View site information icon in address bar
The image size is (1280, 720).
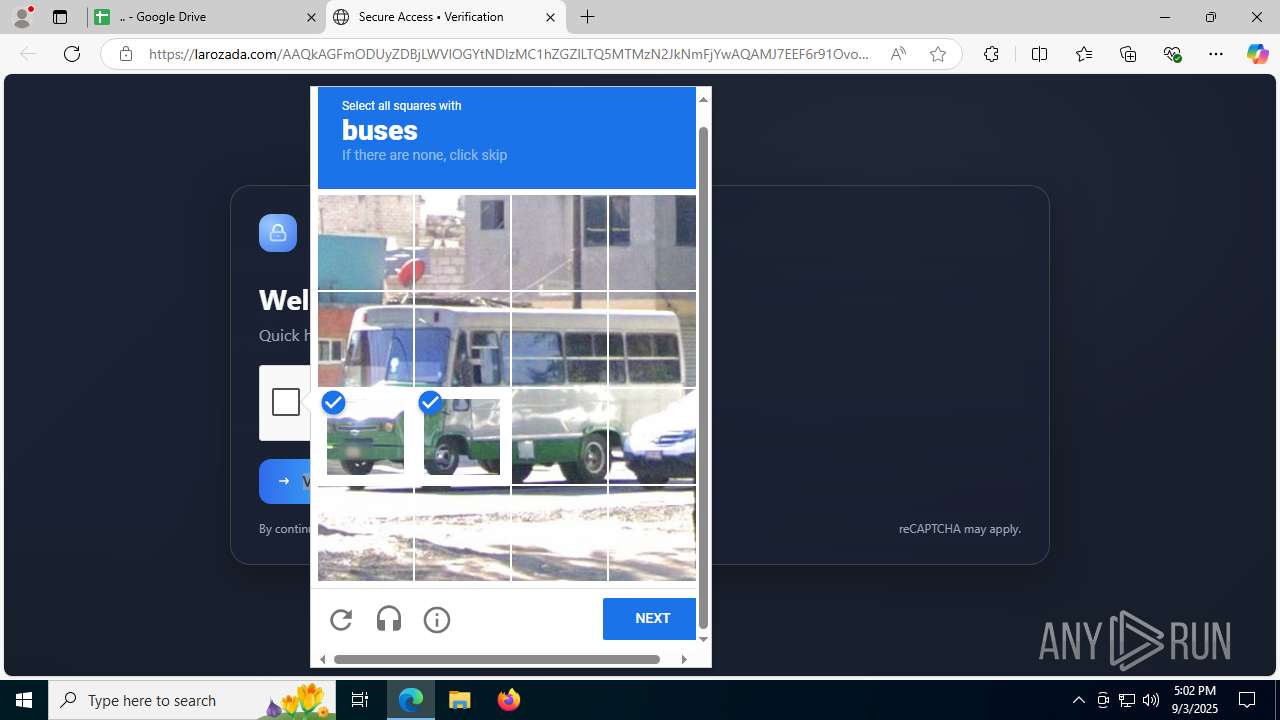(x=126, y=54)
